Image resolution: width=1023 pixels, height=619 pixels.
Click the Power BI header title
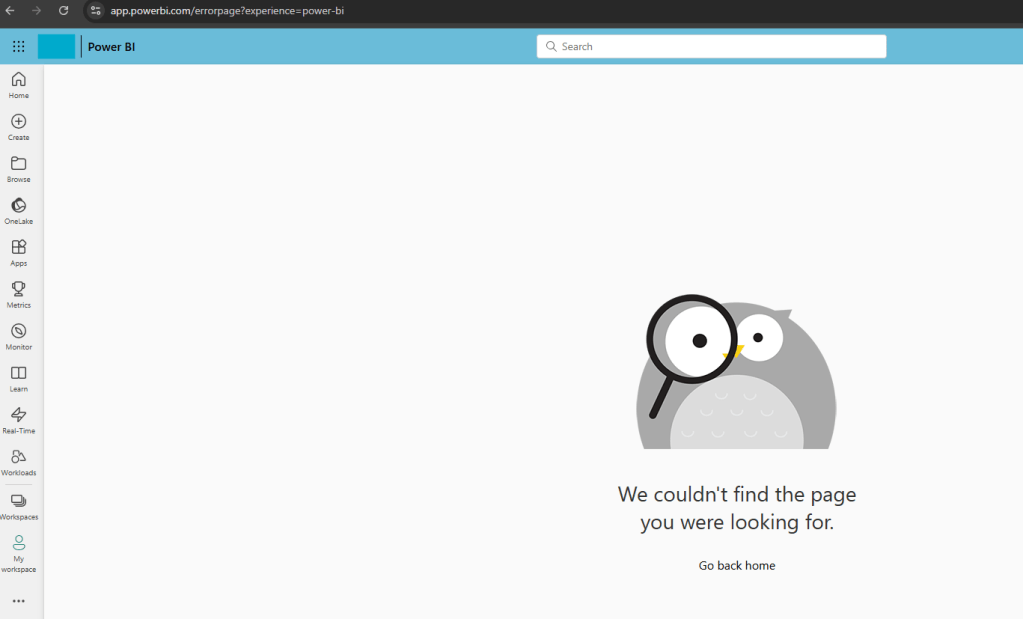coord(111,46)
